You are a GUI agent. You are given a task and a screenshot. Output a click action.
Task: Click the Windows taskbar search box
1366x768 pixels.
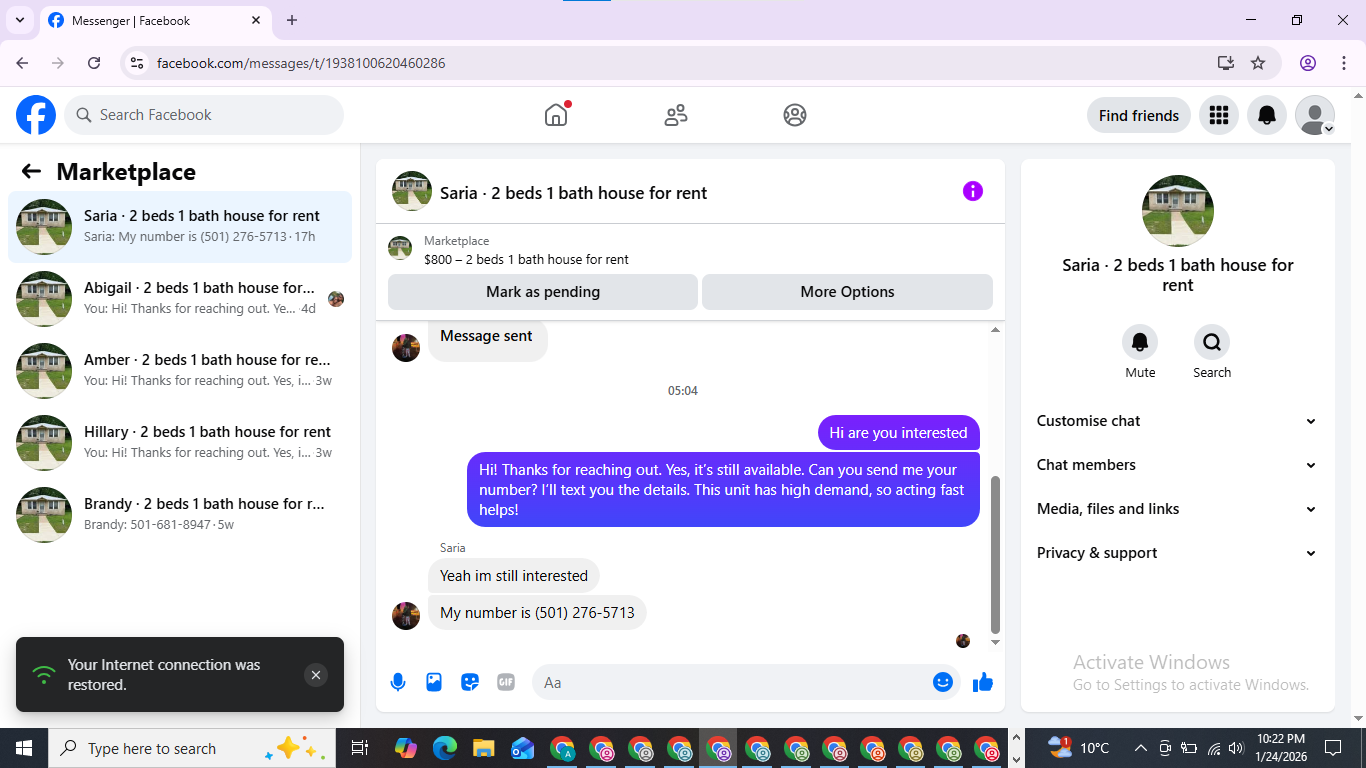(193, 748)
